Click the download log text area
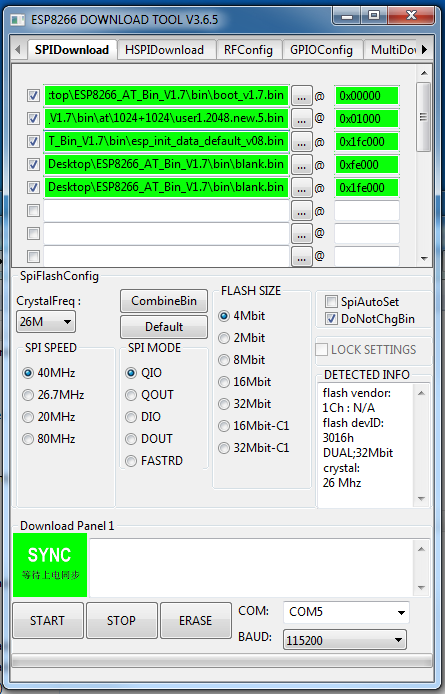The height and width of the screenshot is (694, 445). click(252, 568)
